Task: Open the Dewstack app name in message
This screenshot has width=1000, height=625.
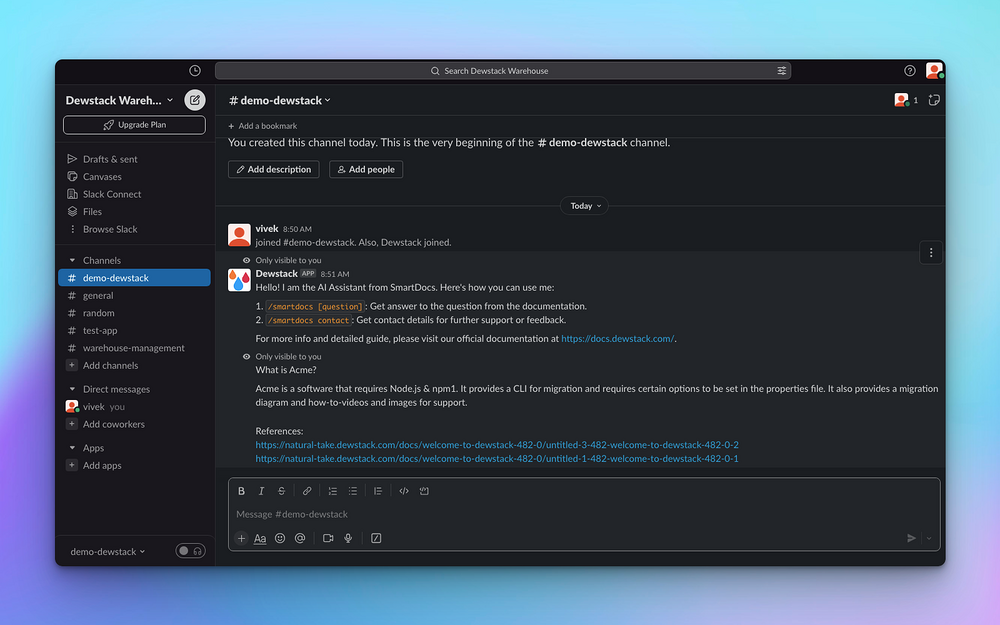Action: [277, 274]
